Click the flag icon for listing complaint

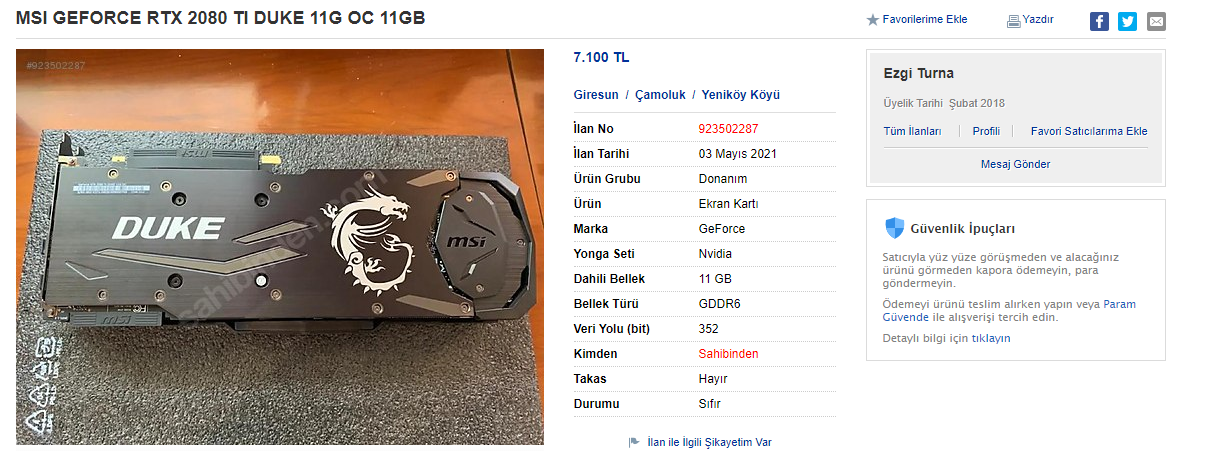[634, 442]
